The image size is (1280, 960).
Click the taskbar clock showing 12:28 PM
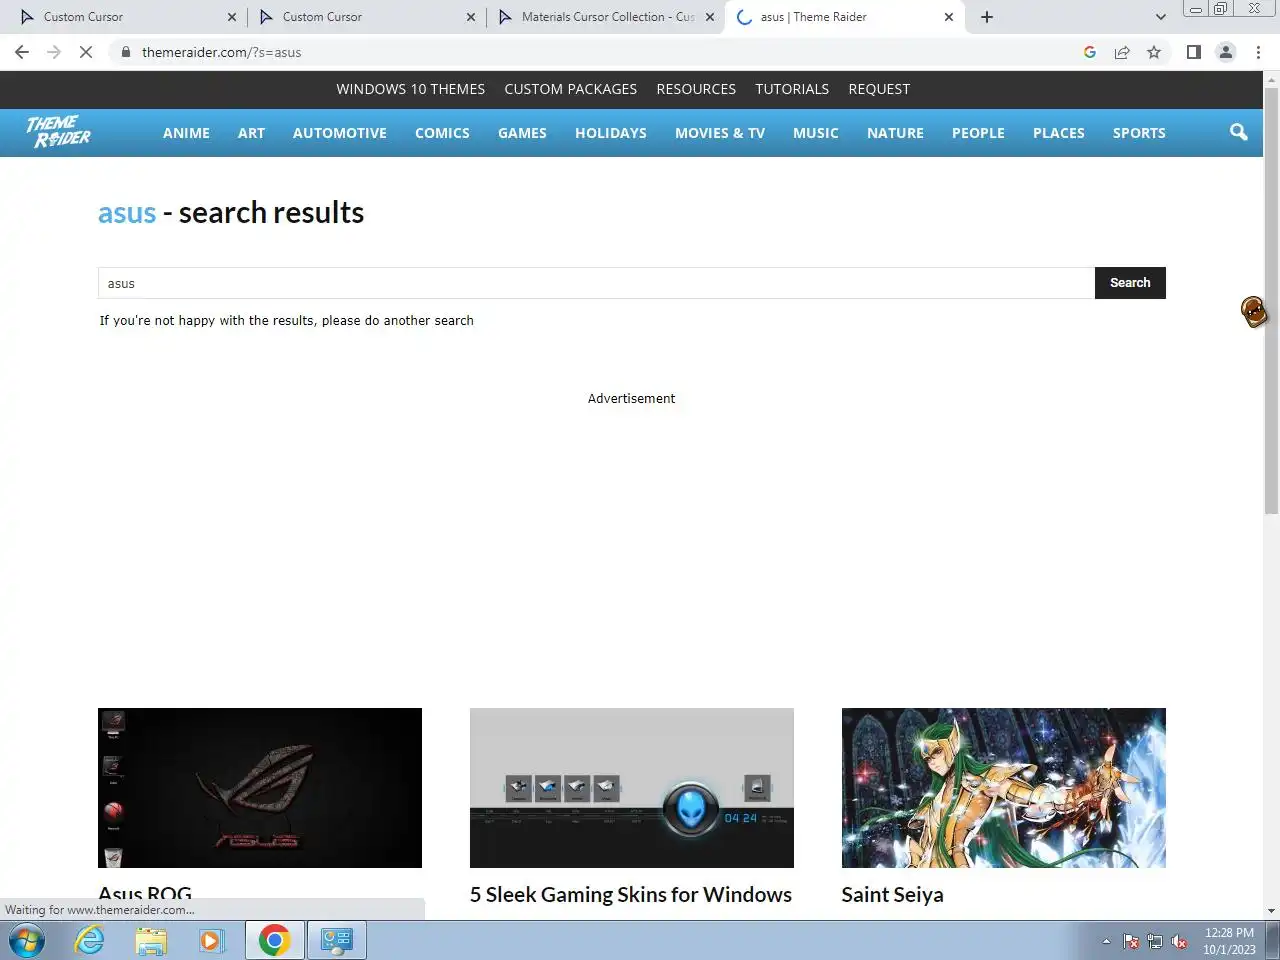(x=1229, y=941)
